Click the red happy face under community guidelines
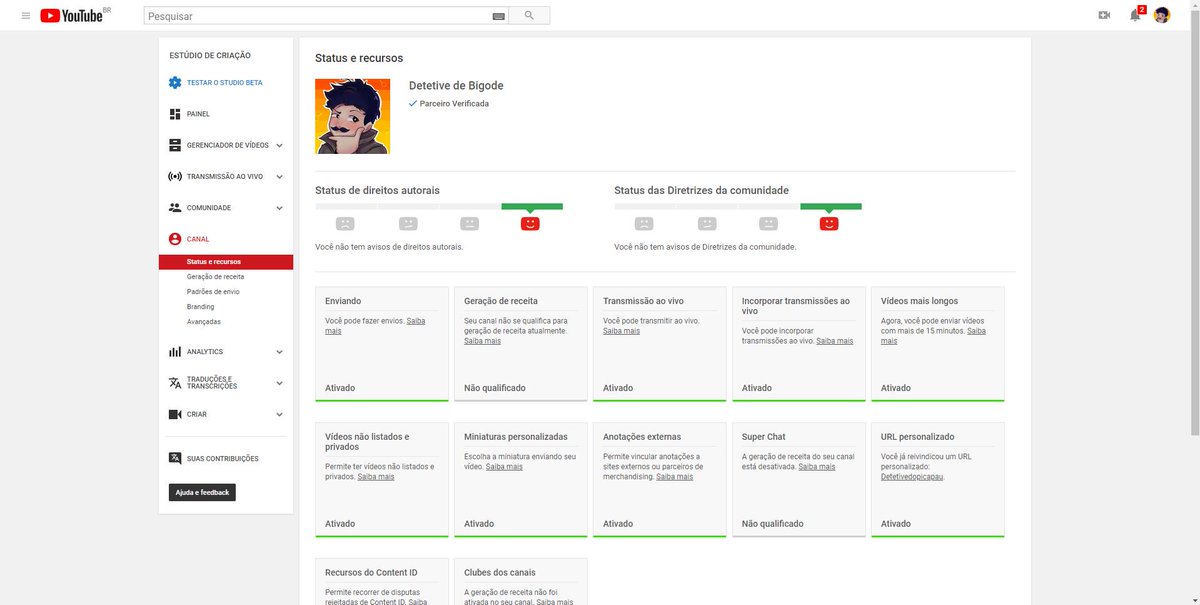This screenshot has width=1200, height=605. pyautogui.click(x=829, y=224)
